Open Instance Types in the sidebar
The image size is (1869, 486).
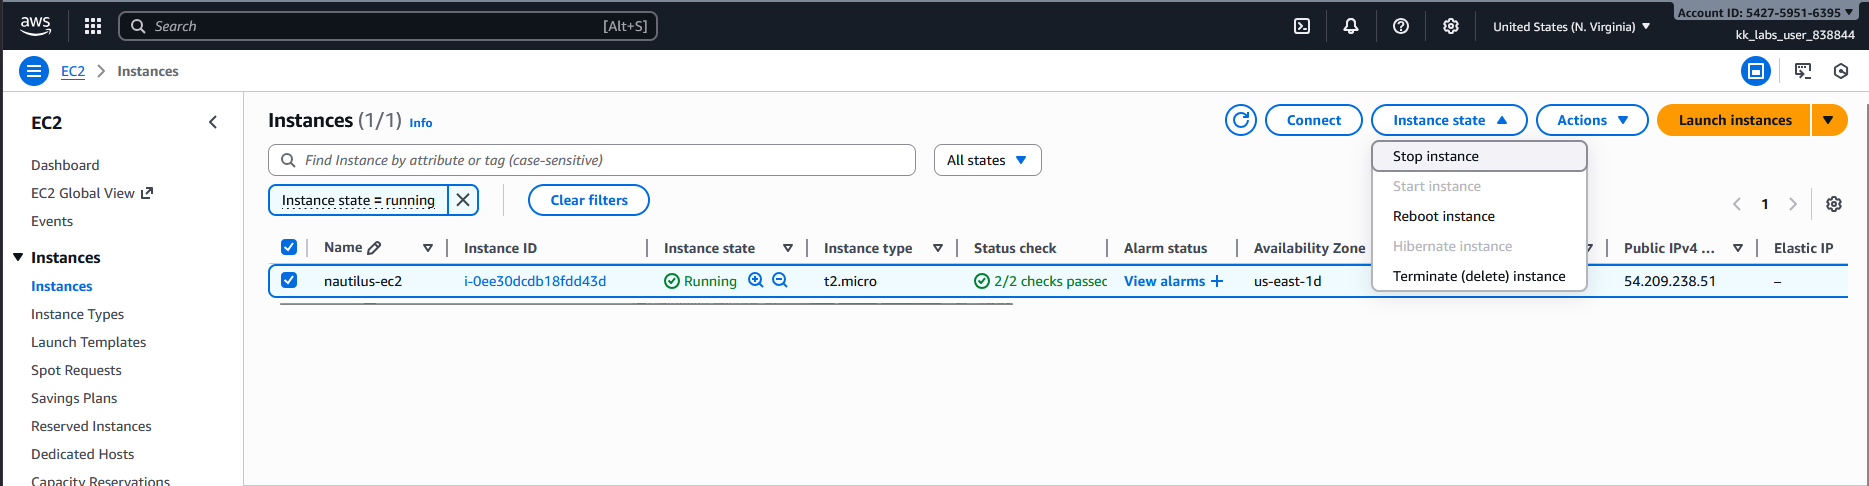tap(77, 314)
